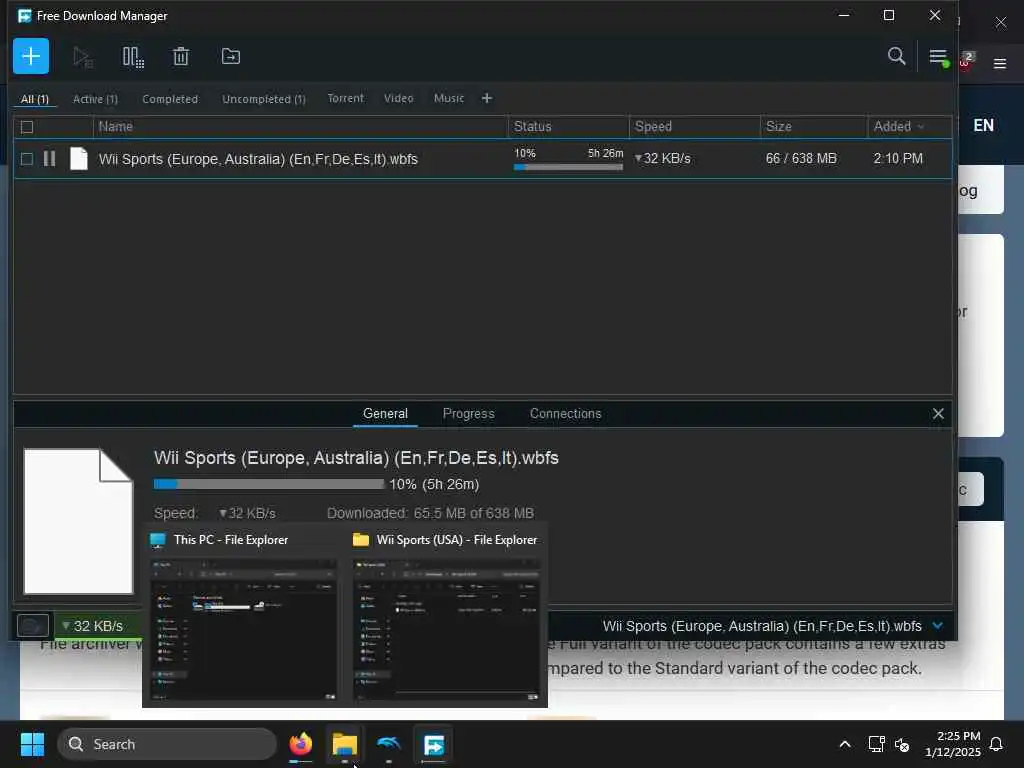Open the notification bell

click(x=996, y=744)
